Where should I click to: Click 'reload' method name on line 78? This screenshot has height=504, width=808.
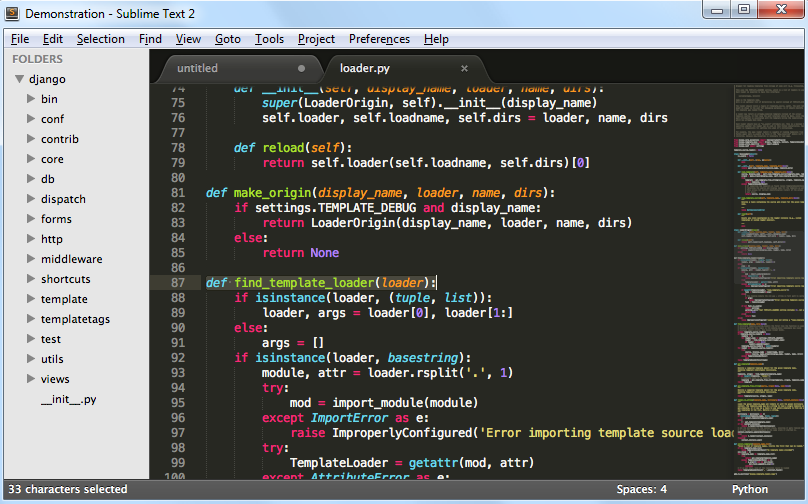tap(283, 147)
